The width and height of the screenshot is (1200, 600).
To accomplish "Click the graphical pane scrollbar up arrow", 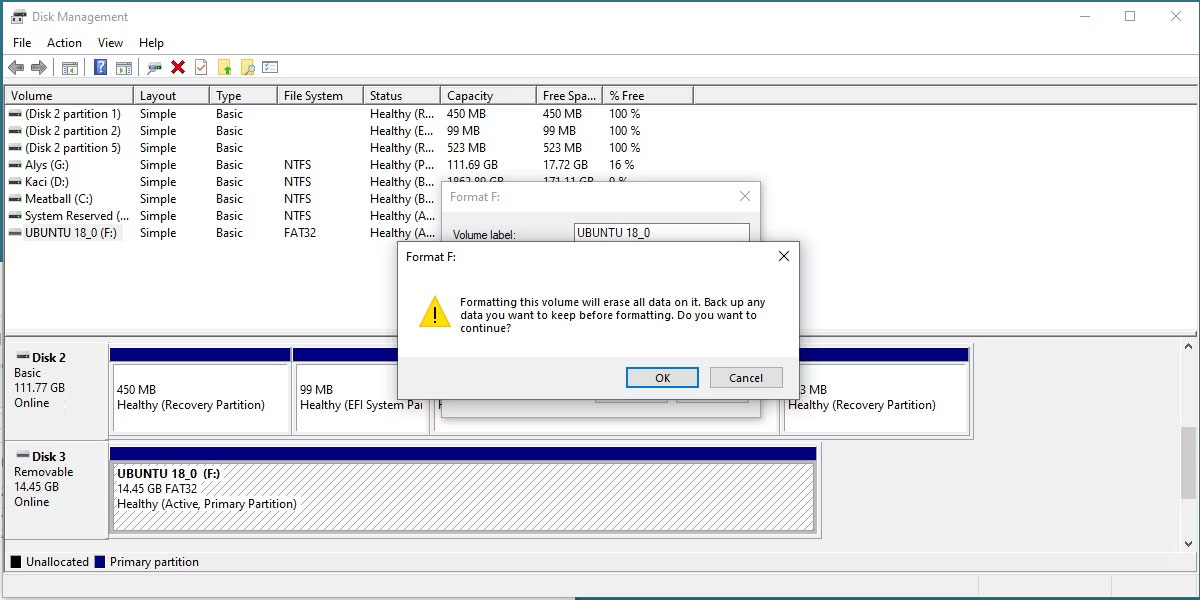I will point(1189,347).
